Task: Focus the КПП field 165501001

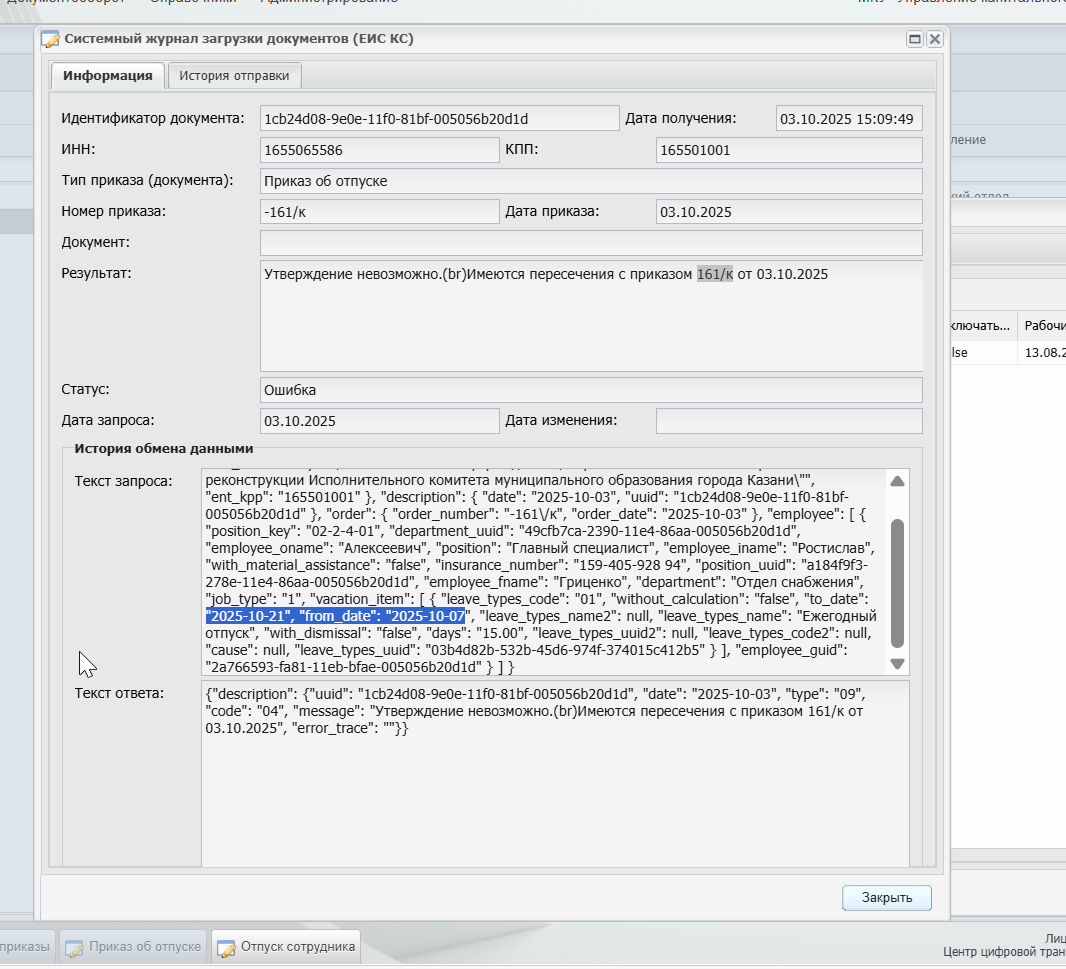Action: pos(789,150)
